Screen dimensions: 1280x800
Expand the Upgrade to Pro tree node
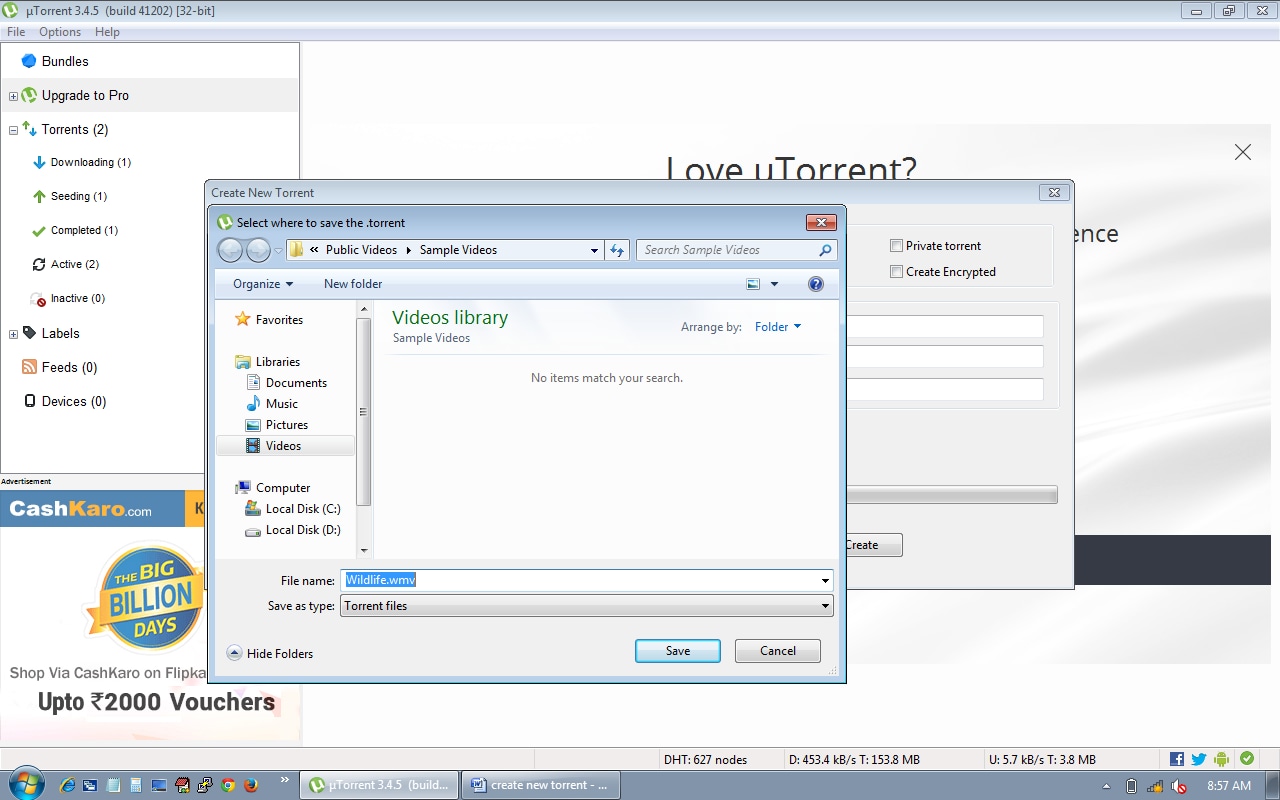pos(13,96)
